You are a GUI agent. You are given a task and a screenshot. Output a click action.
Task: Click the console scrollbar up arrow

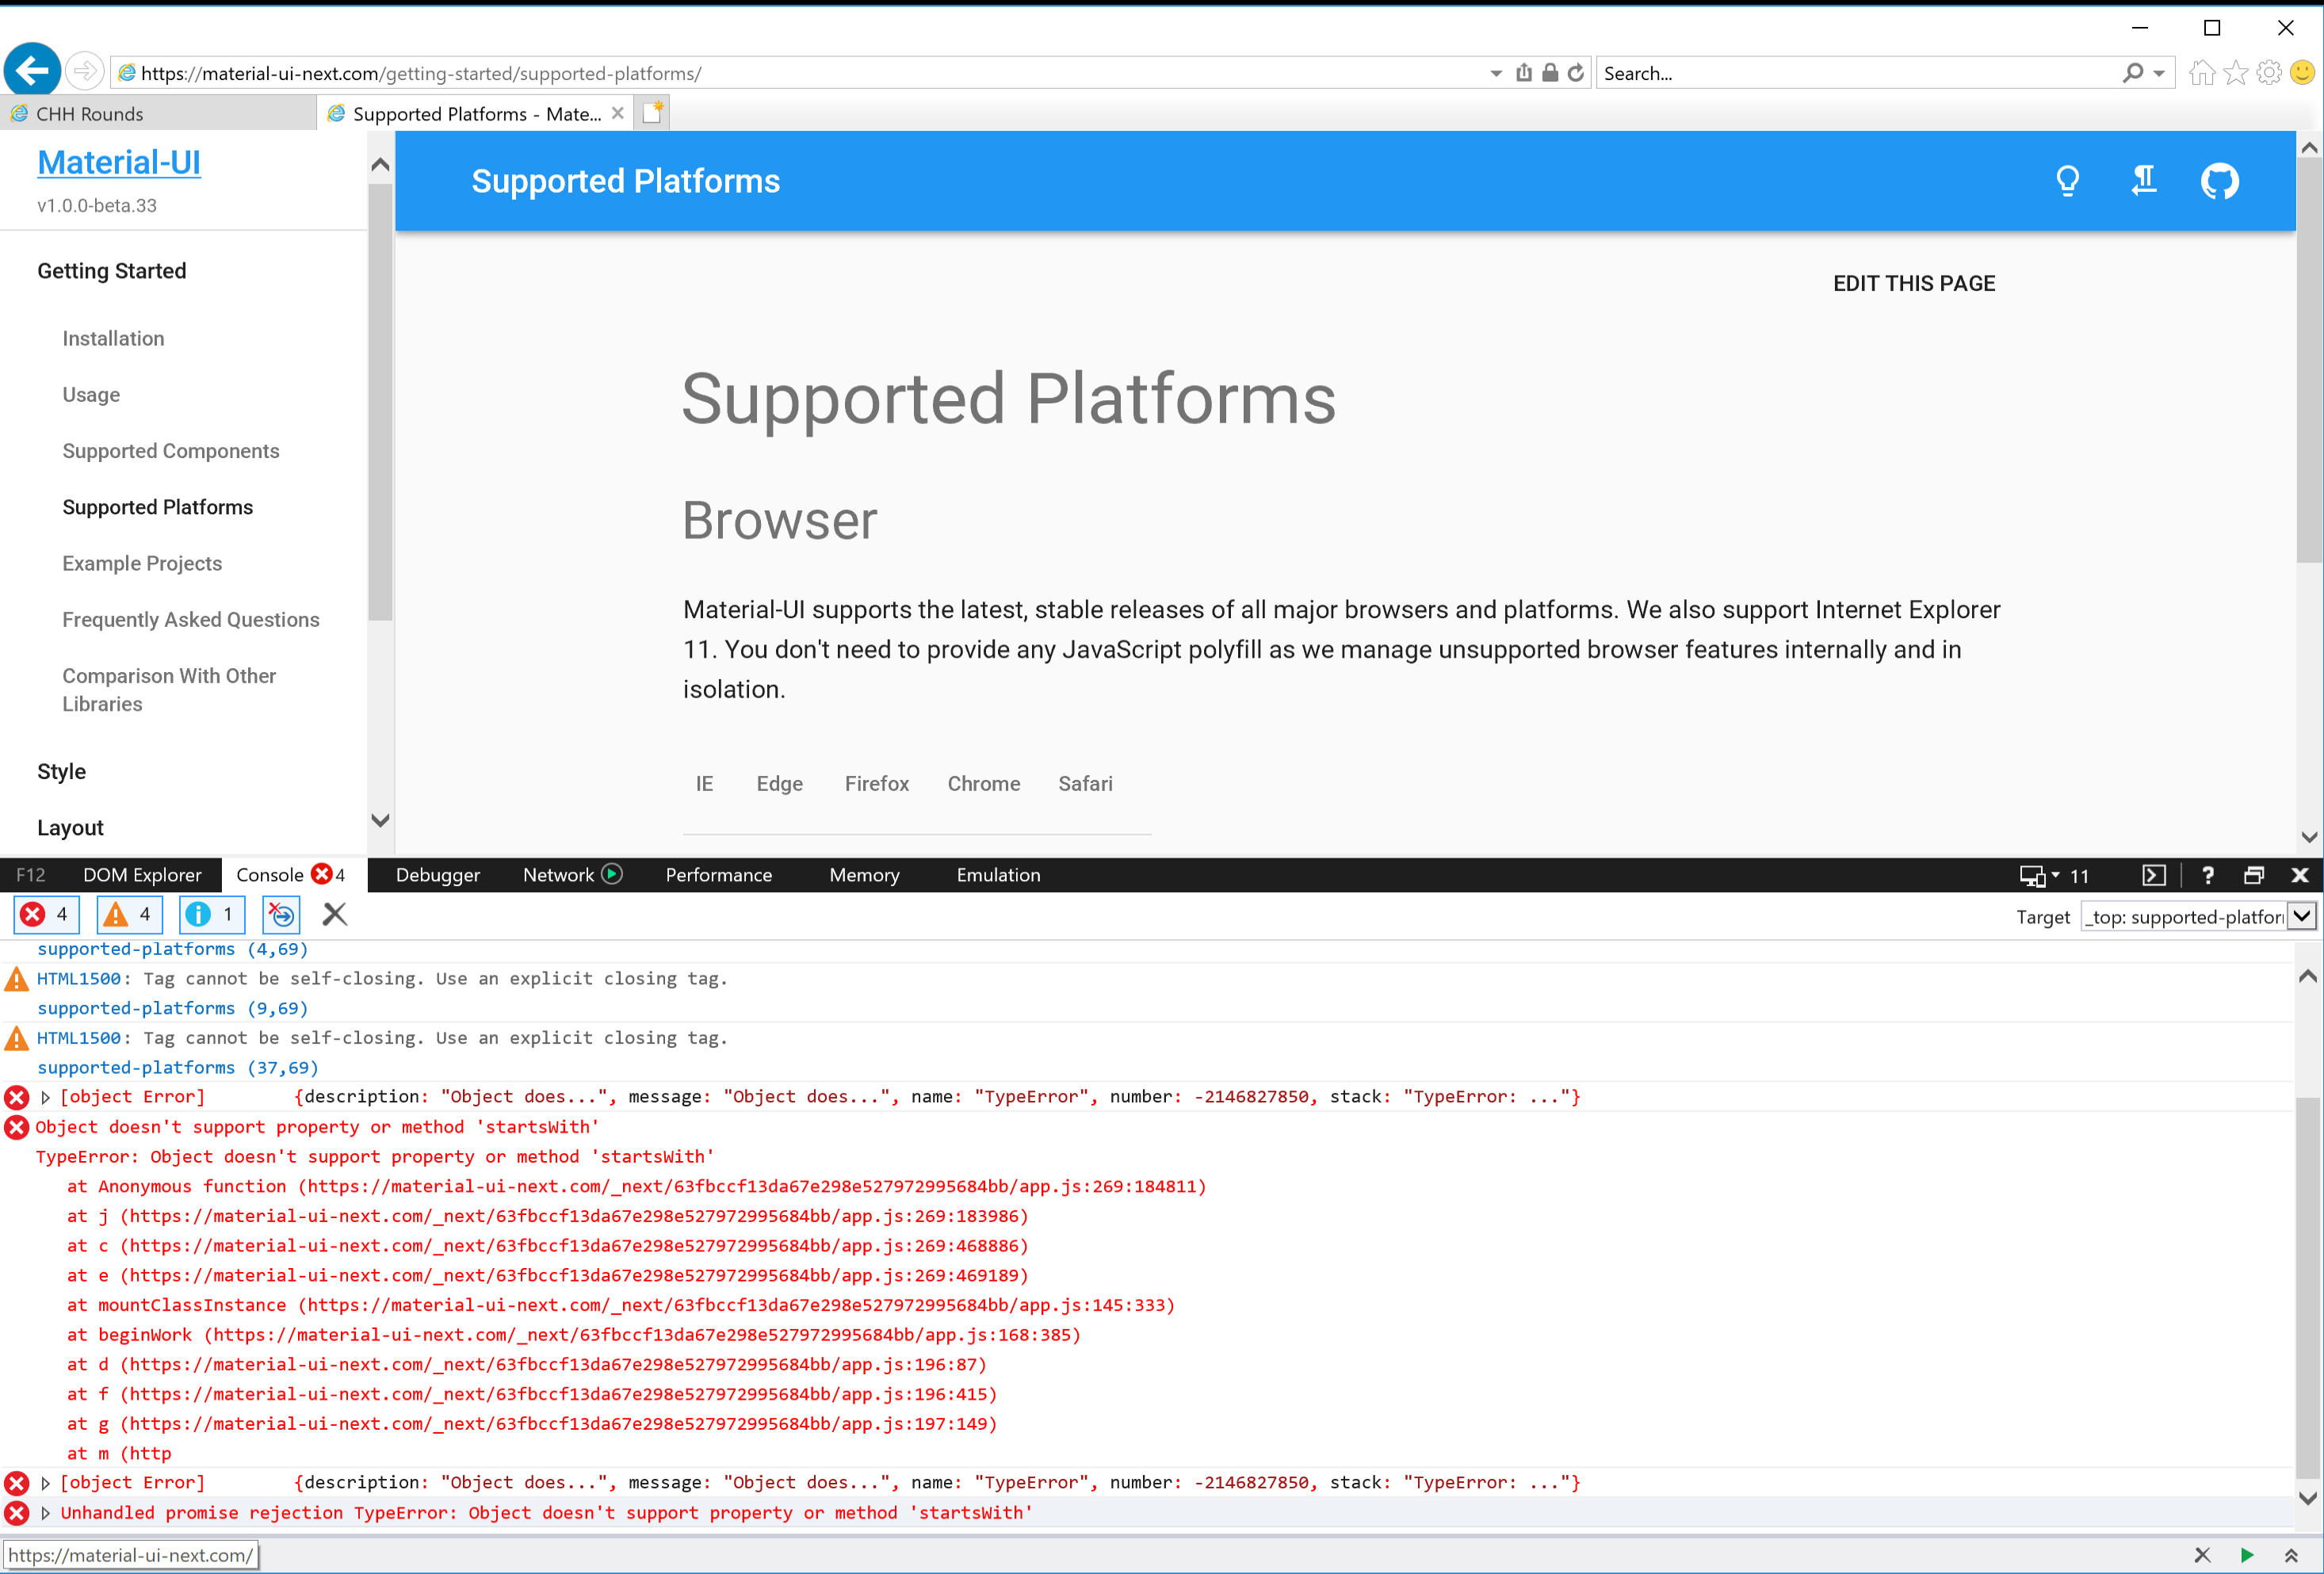(2308, 976)
